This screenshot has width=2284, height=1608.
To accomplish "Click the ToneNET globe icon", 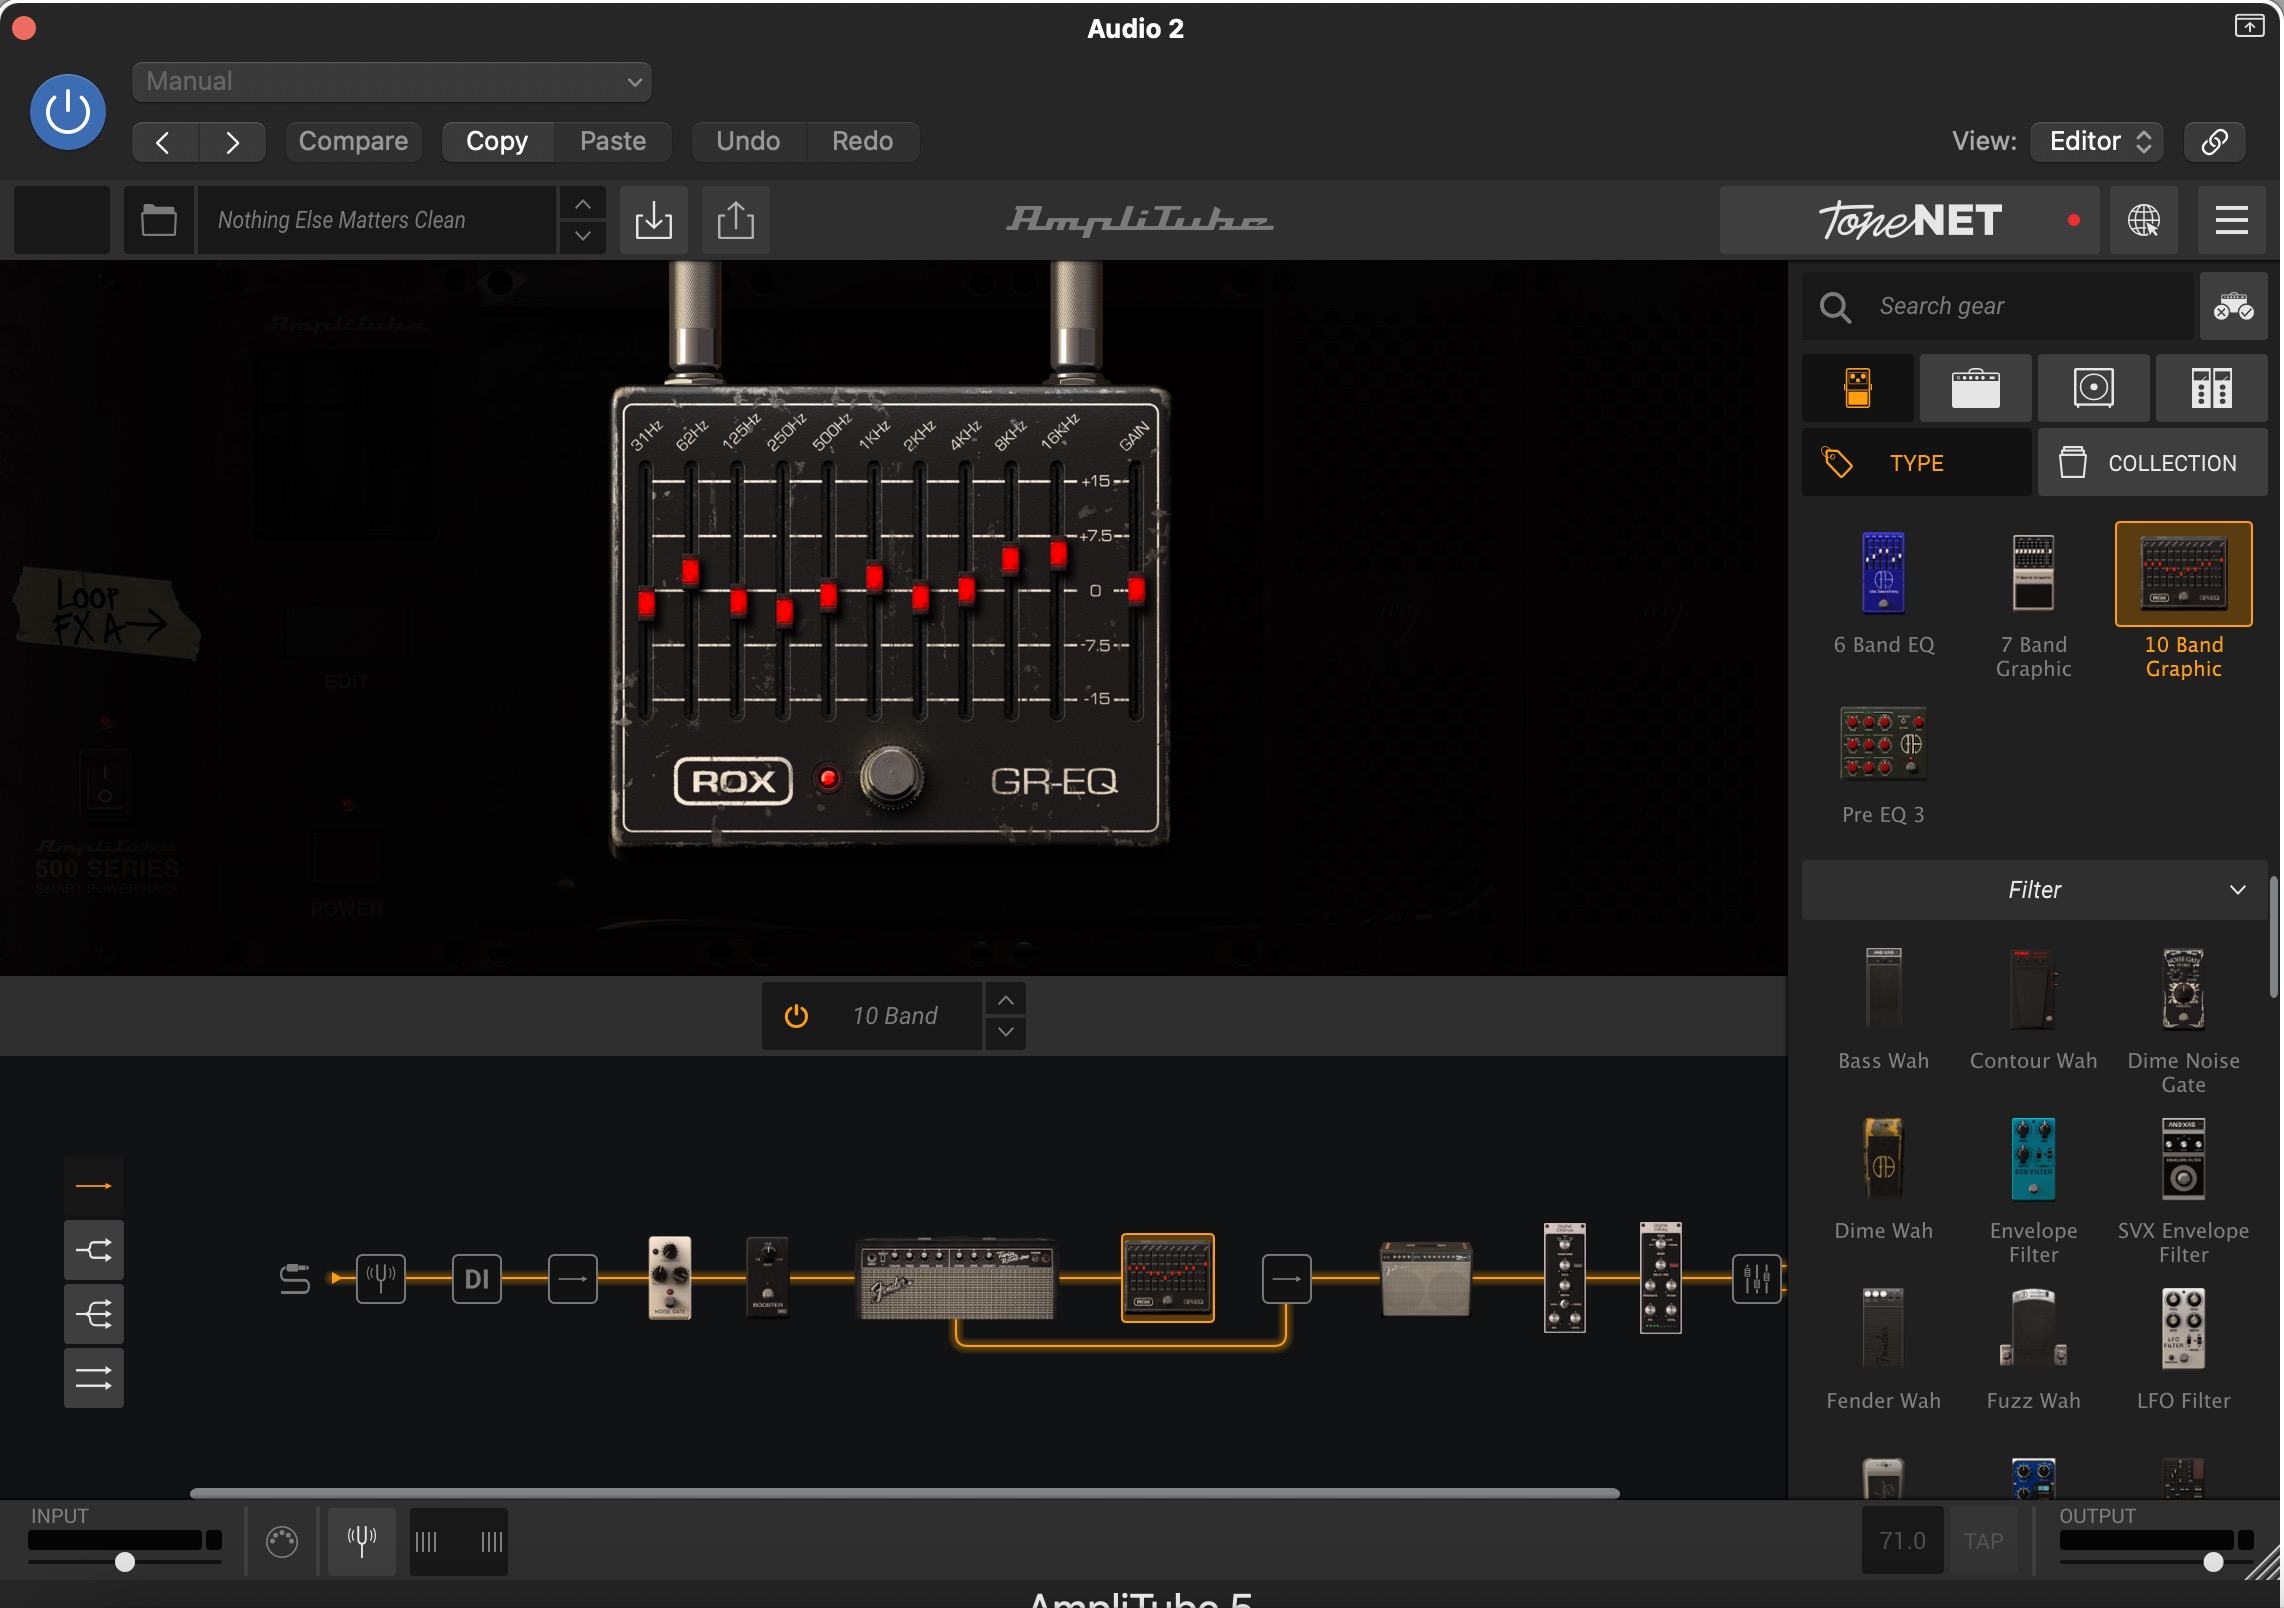I will click(2143, 220).
